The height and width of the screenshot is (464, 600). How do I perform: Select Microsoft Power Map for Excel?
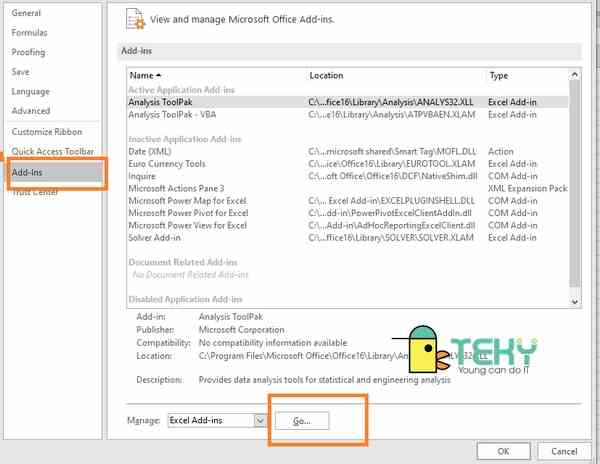(x=347, y=200)
